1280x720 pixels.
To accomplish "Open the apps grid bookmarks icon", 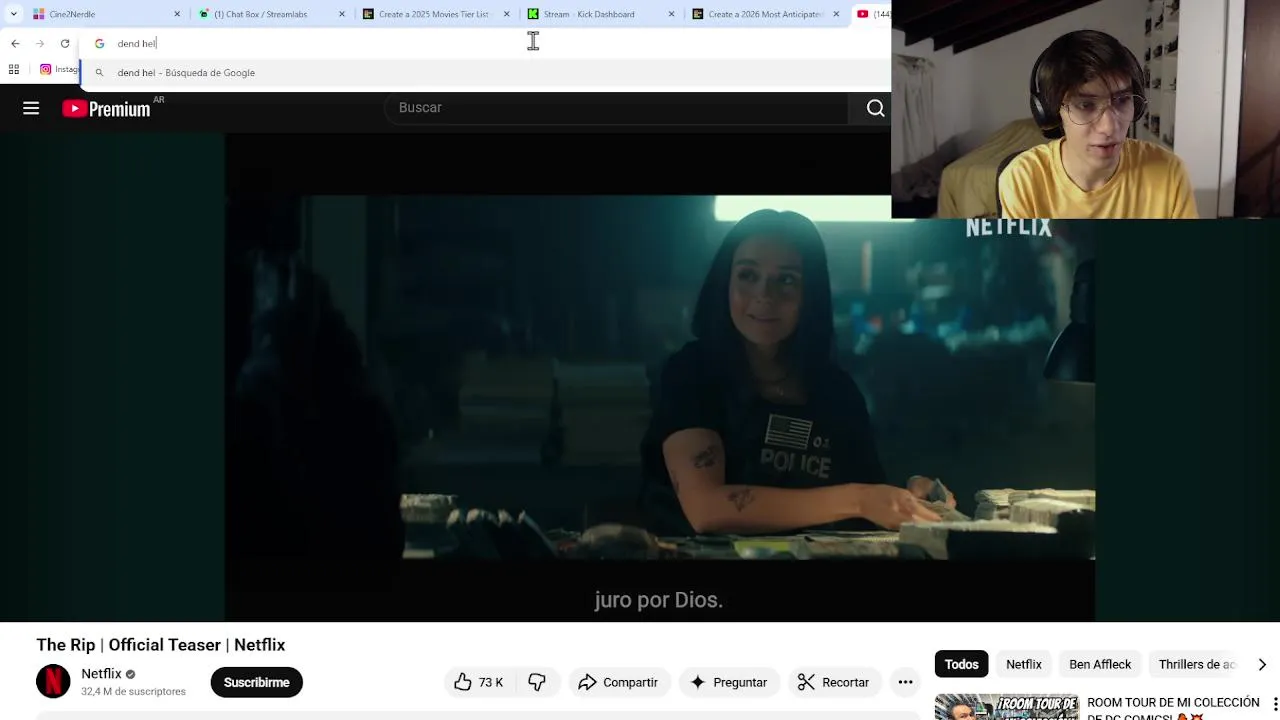I will pos(14,69).
